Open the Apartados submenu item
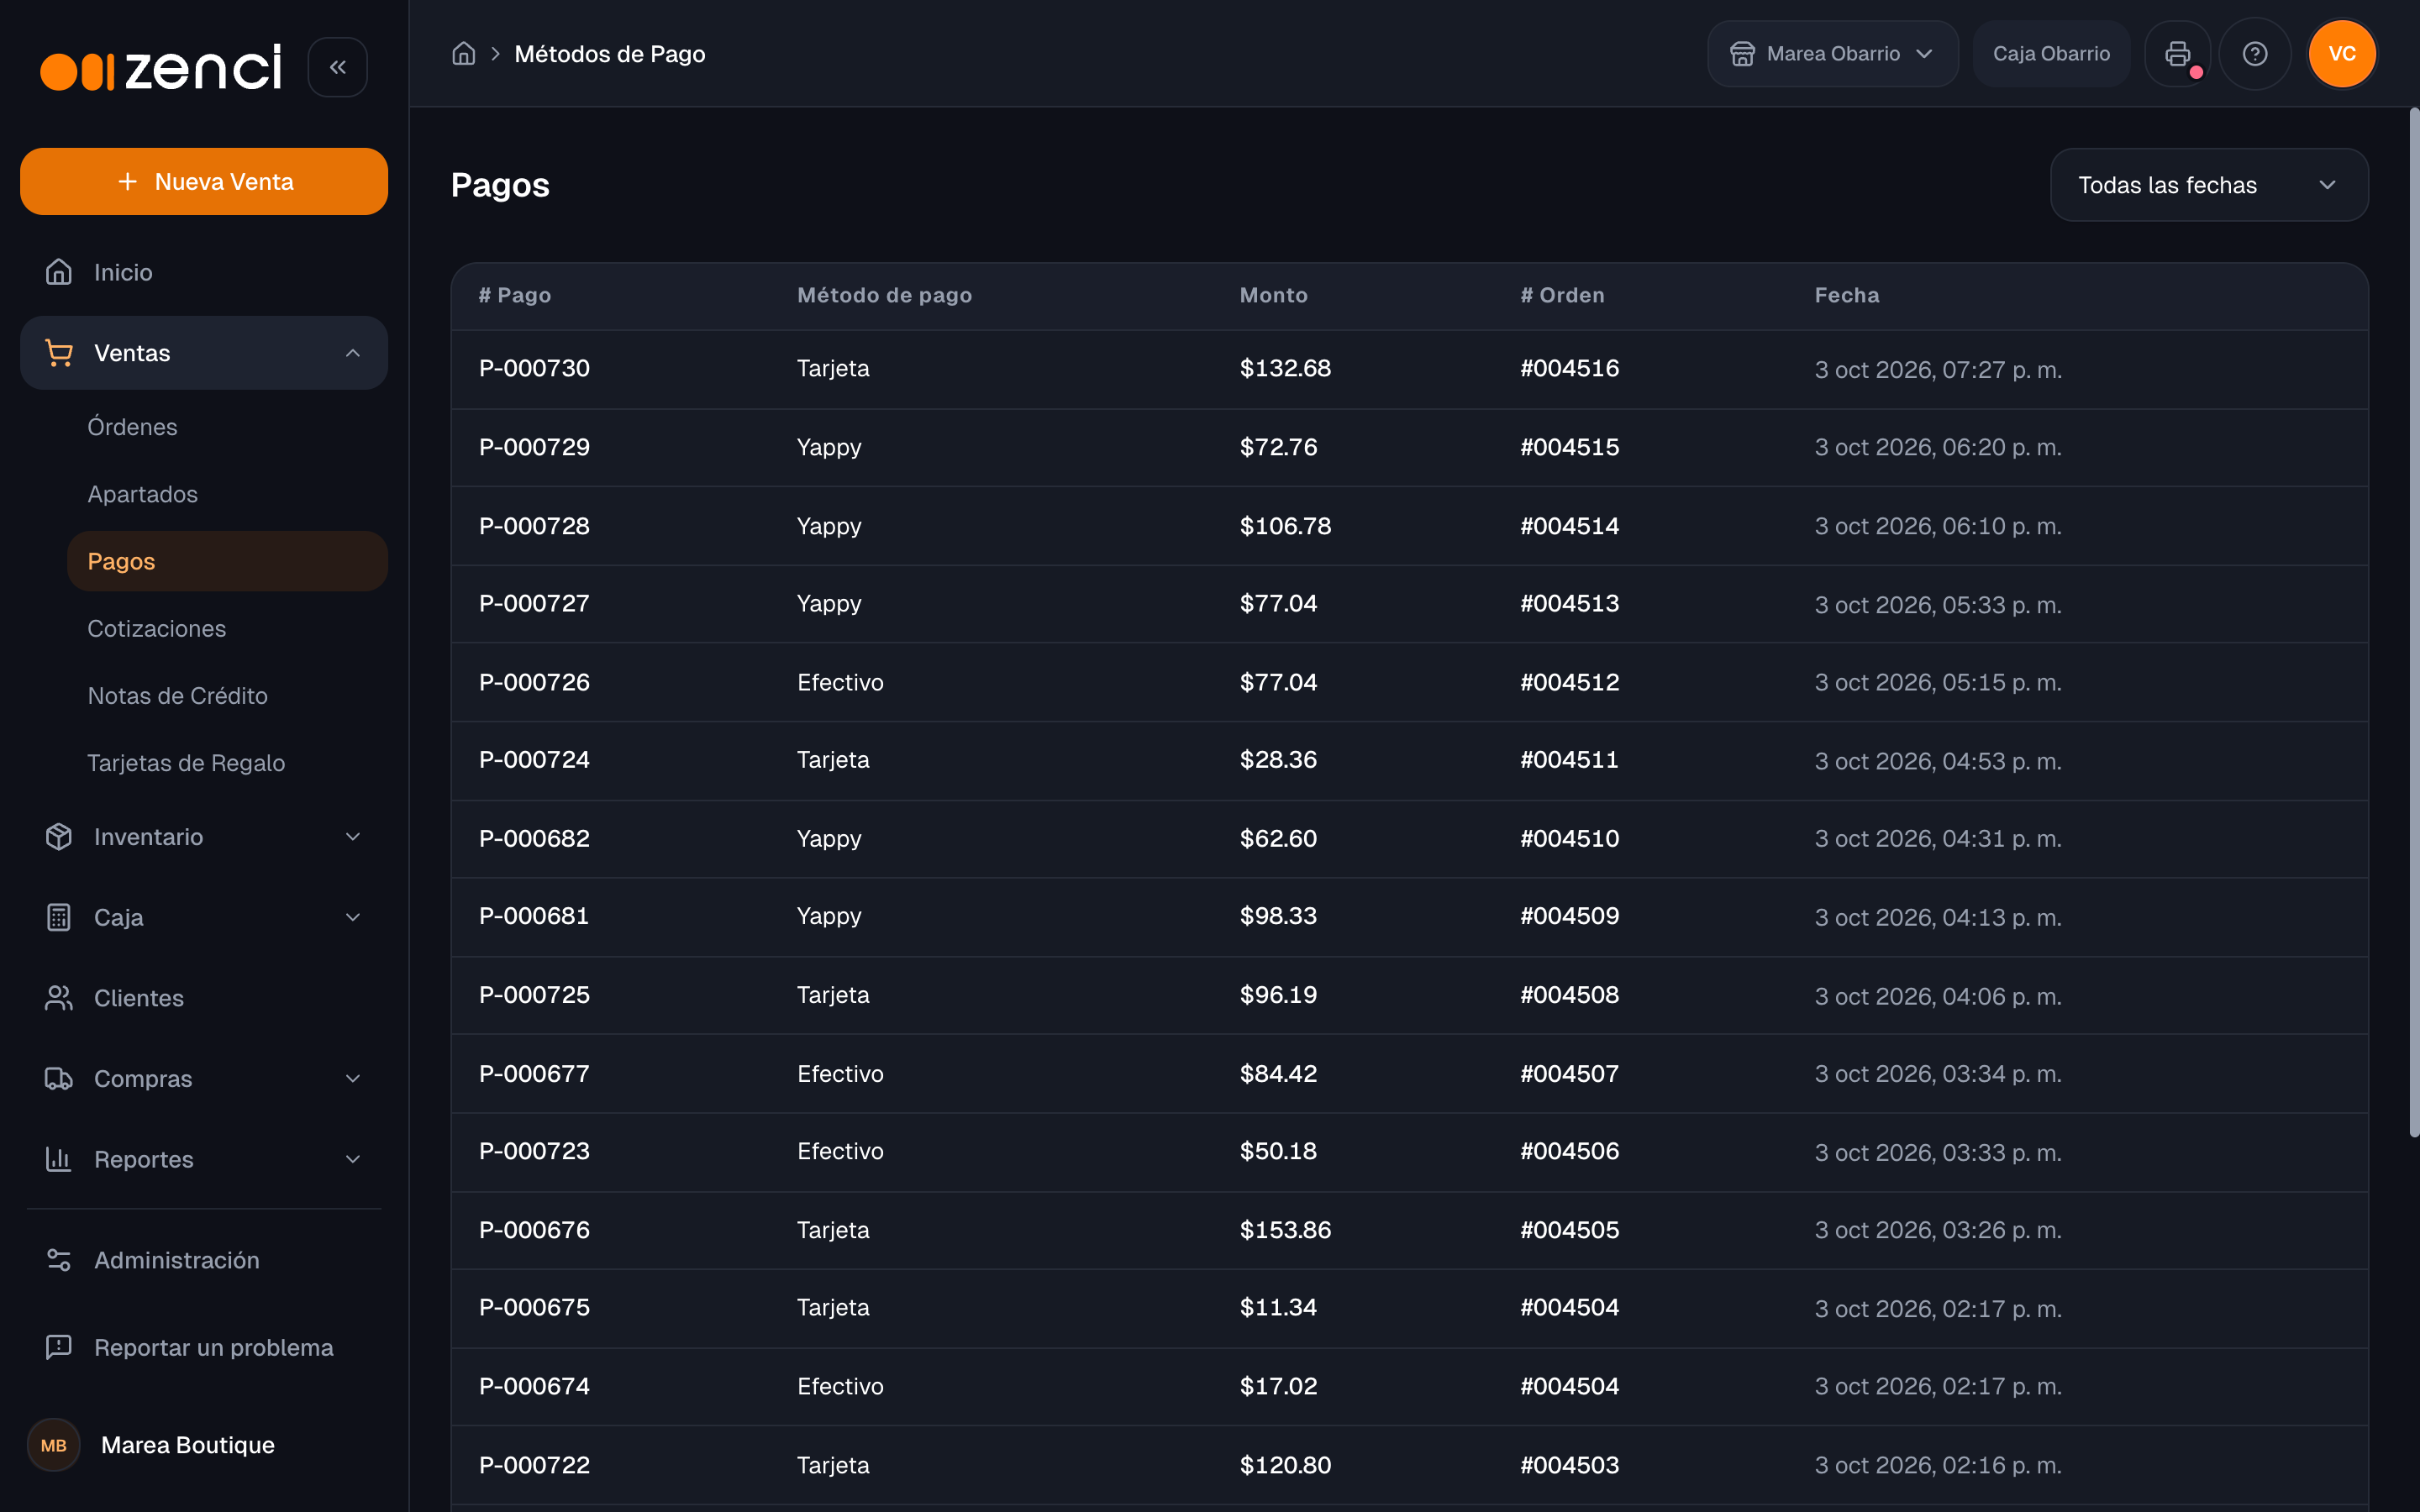The height and width of the screenshot is (1512, 2420). click(x=227, y=494)
